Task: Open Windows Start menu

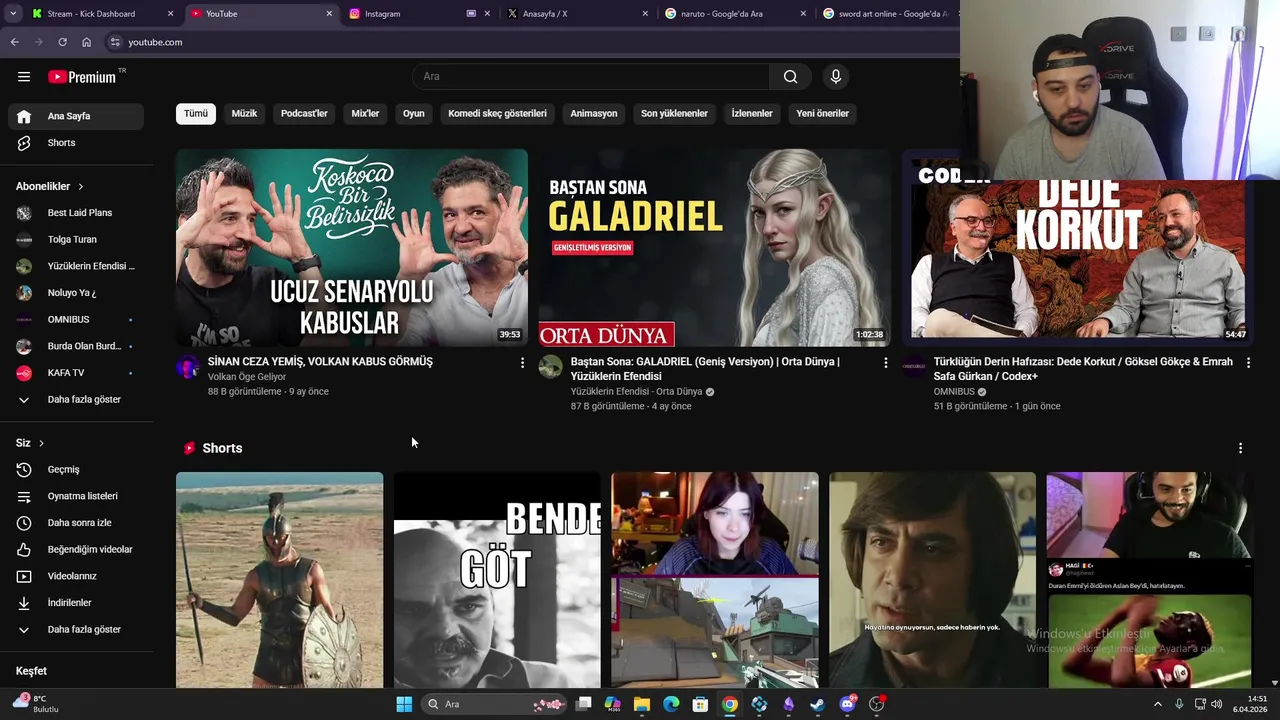Action: (x=404, y=704)
